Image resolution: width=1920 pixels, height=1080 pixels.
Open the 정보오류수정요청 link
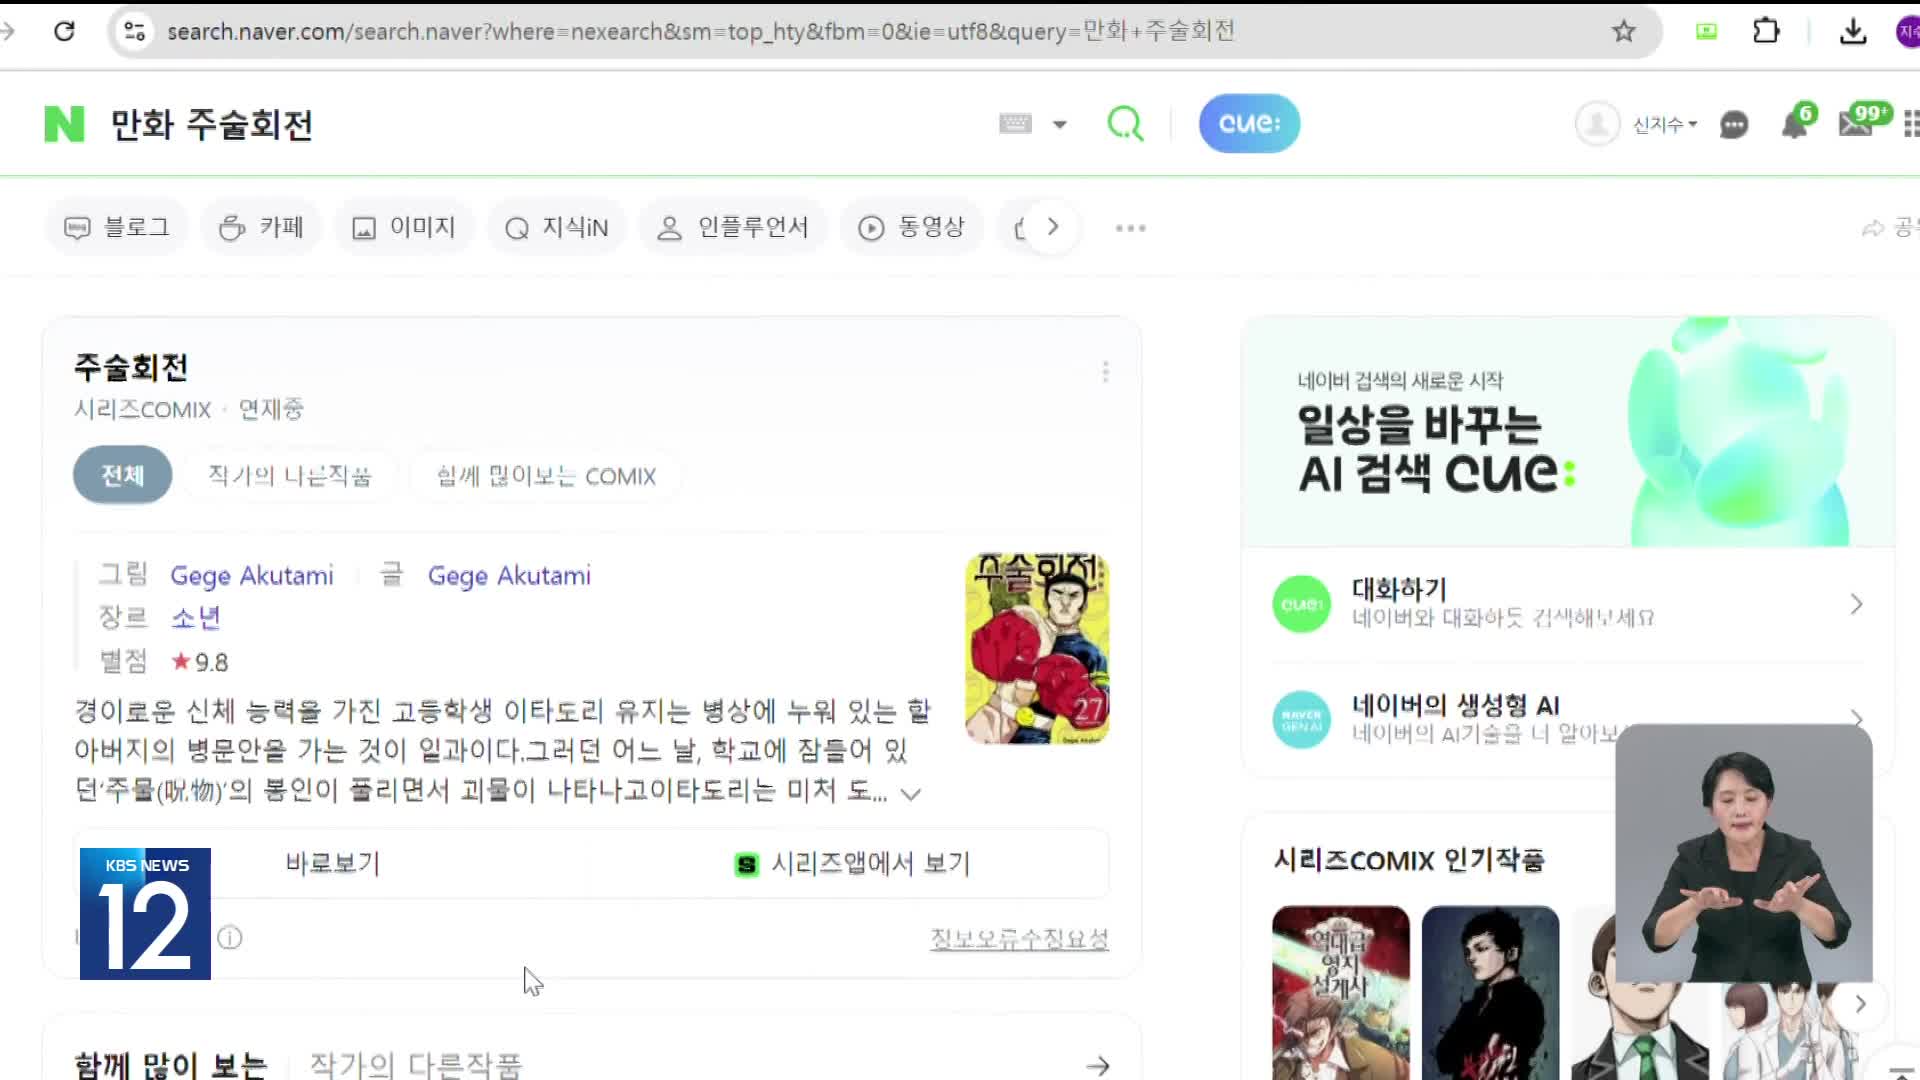point(1019,939)
